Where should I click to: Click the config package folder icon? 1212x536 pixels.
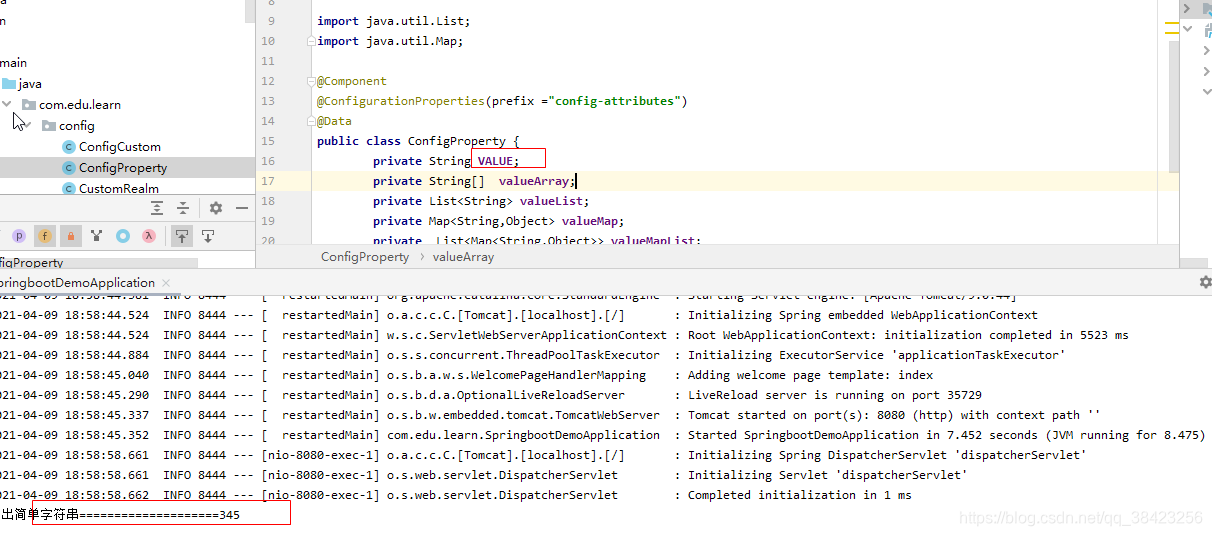pyautogui.click(x=49, y=126)
